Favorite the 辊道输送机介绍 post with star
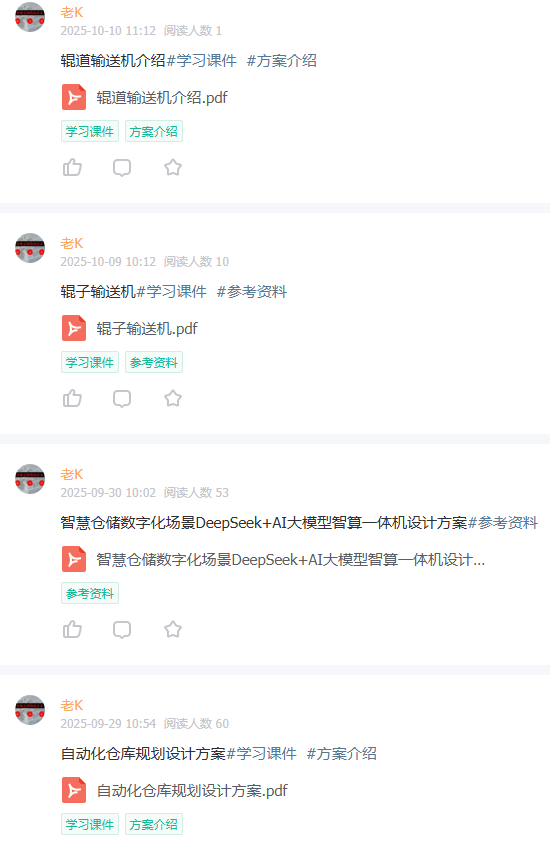The width and height of the screenshot is (550, 845). (x=173, y=168)
